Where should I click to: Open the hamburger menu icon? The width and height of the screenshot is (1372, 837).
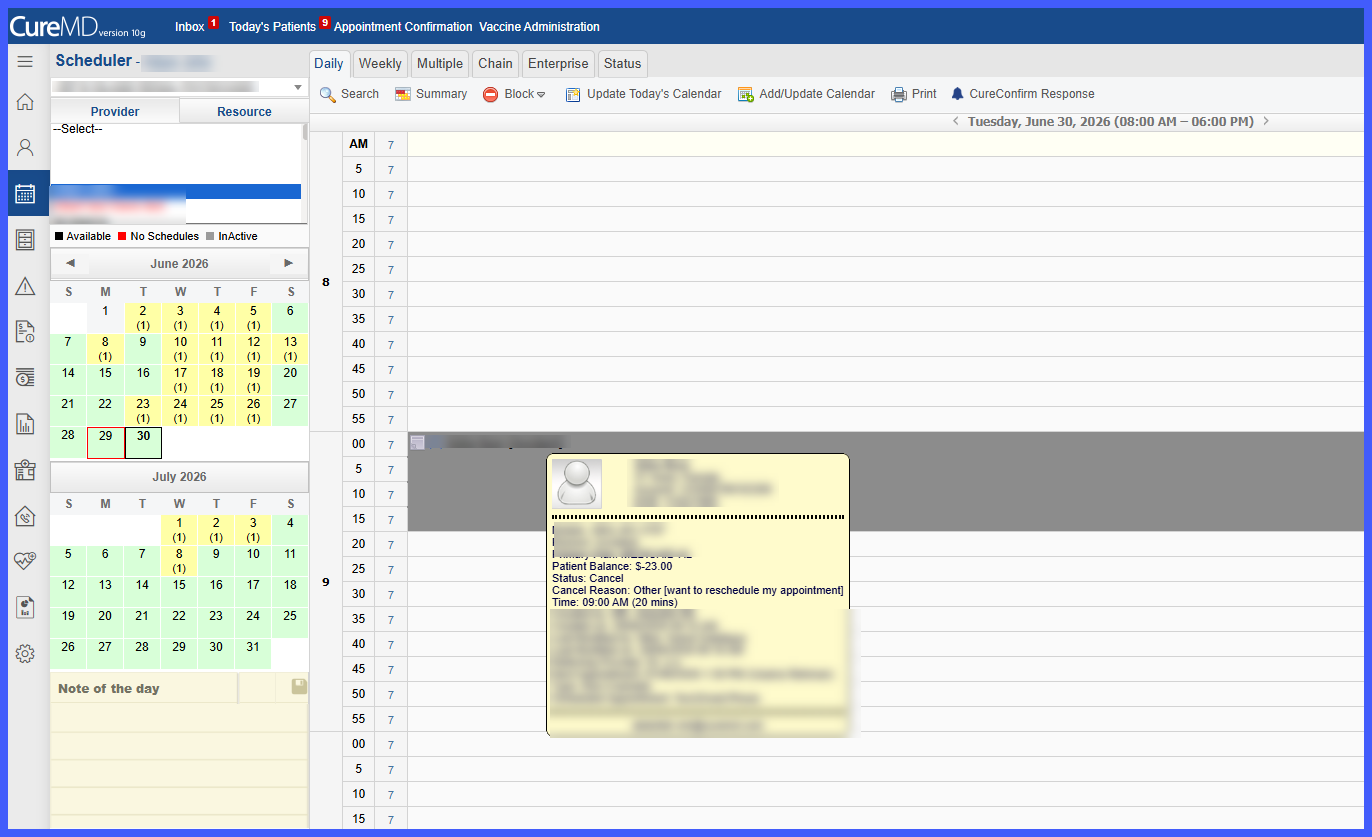(26, 62)
